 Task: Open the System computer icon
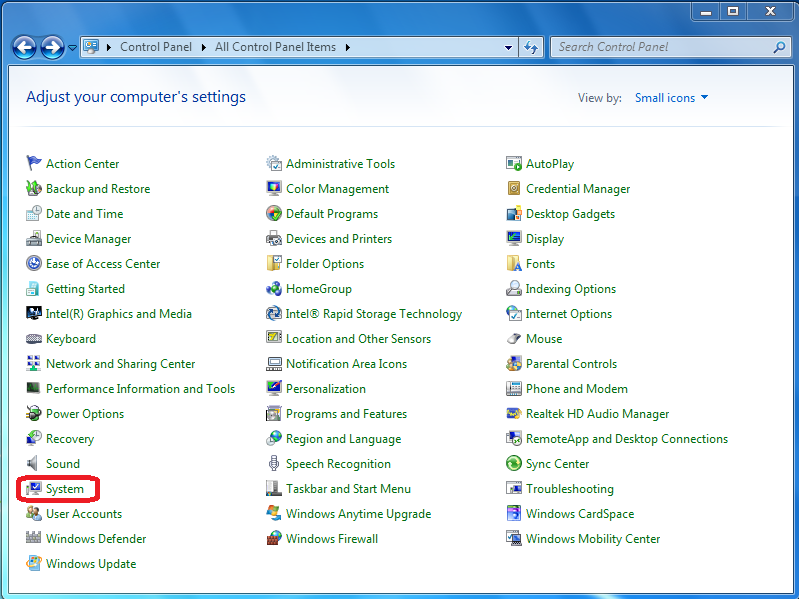[x=34, y=488]
